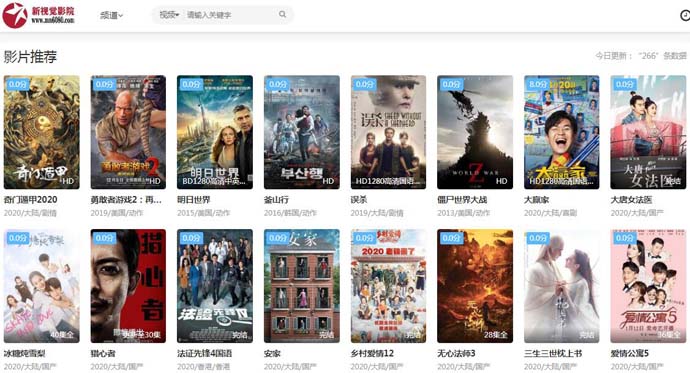The width and height of the screenshot is (690, 373).
Task: Click the 大赢家 movie poster
Action: (562, 132)
